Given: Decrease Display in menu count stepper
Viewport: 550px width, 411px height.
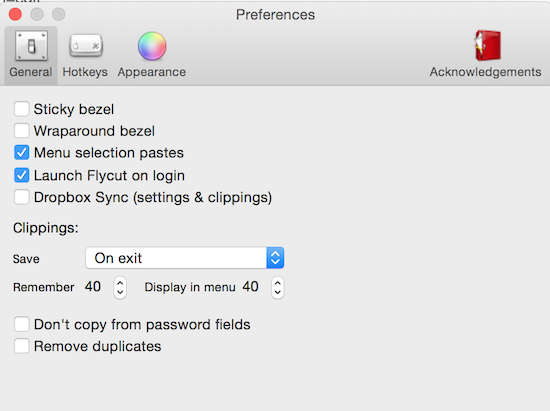Looking at the screenshot, I should 277,293.
